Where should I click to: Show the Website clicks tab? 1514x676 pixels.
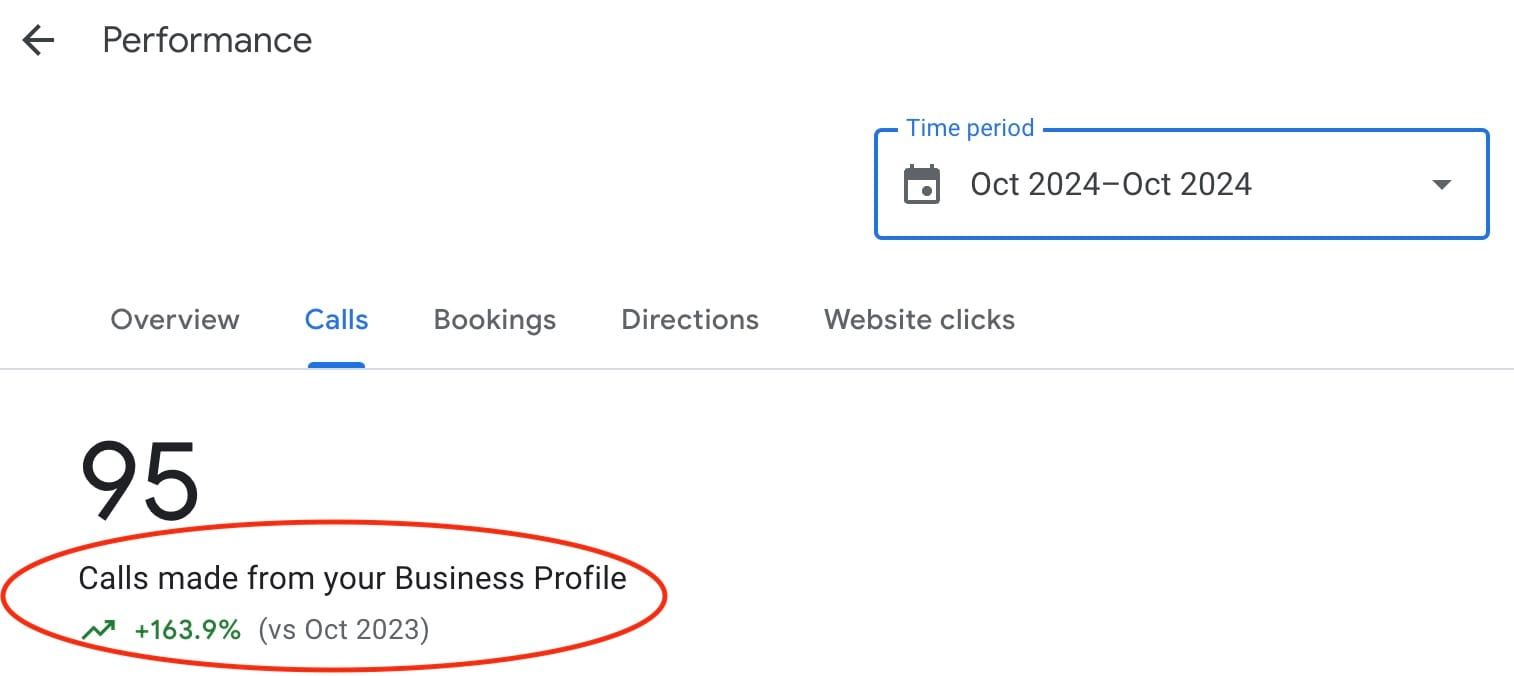(919, 320)
